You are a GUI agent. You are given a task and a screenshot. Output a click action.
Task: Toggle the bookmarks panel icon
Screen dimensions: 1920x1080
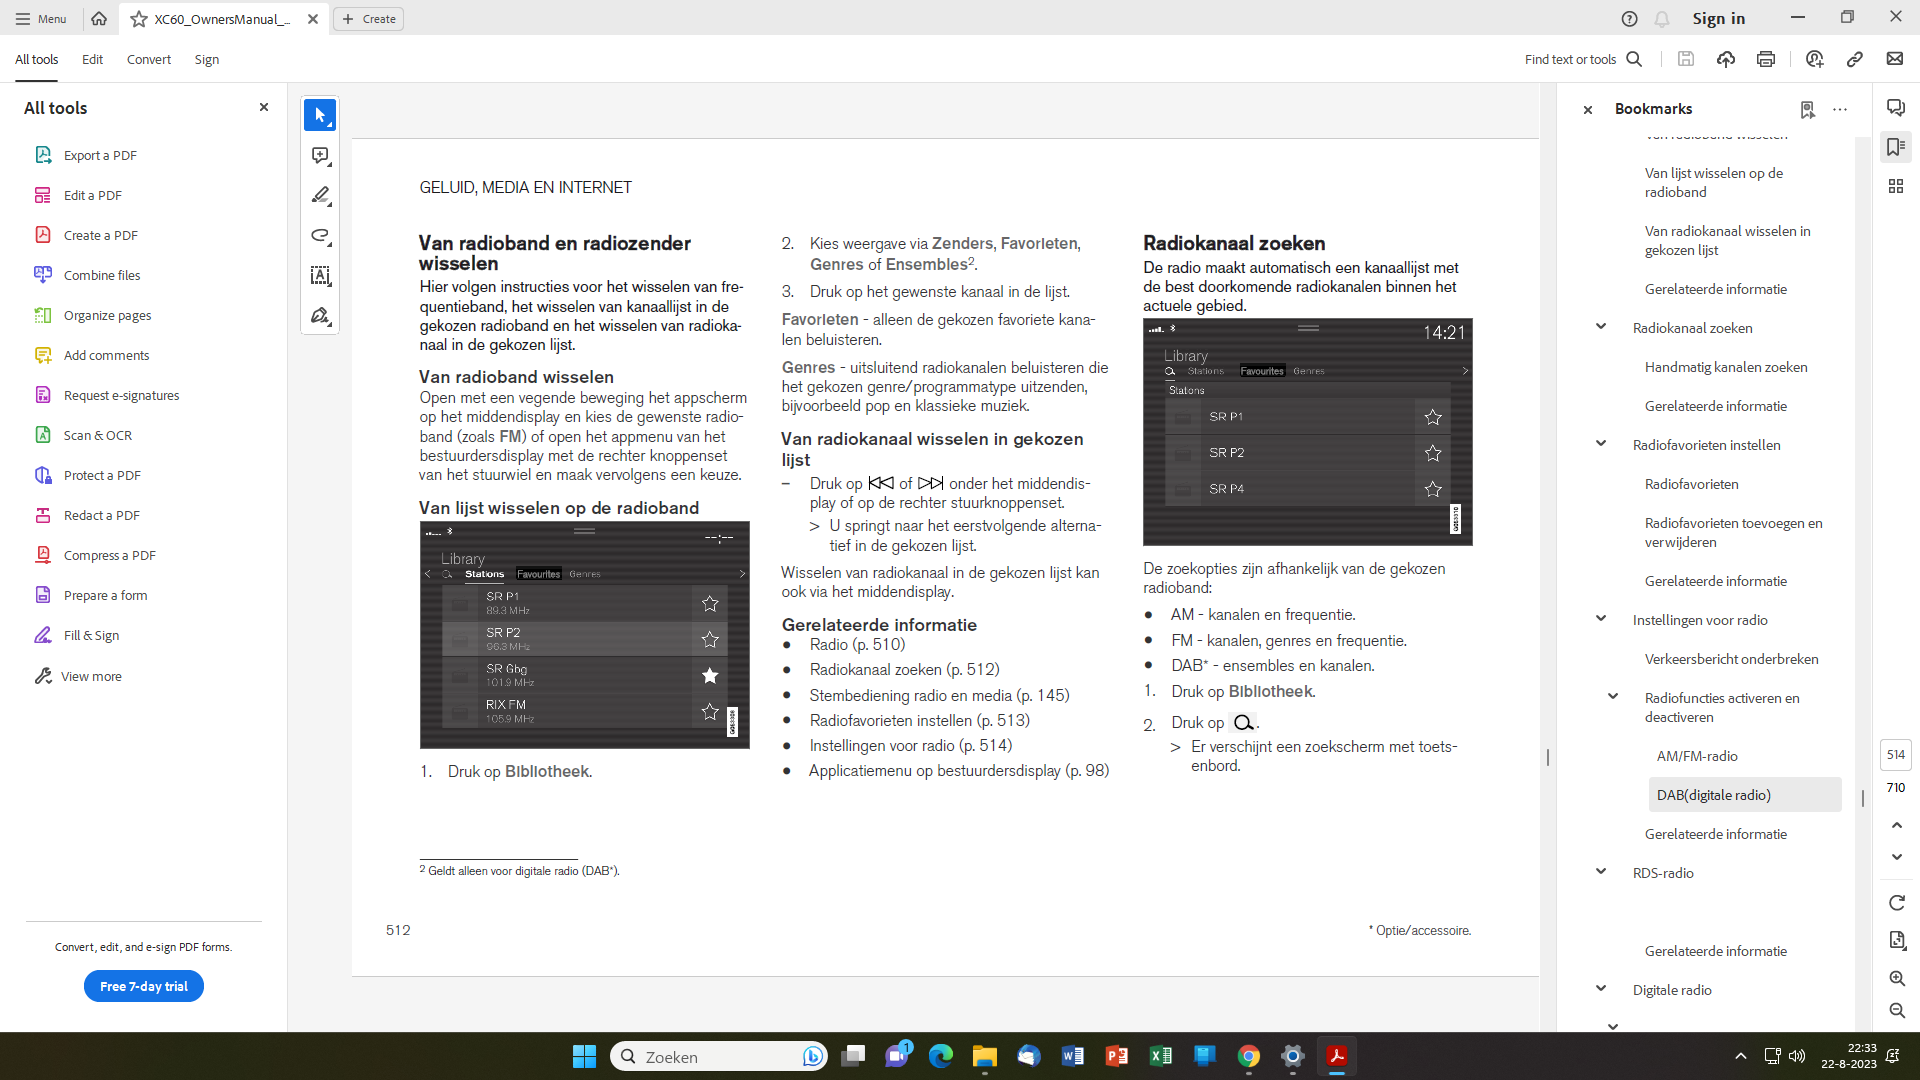tap(1896, 147)
